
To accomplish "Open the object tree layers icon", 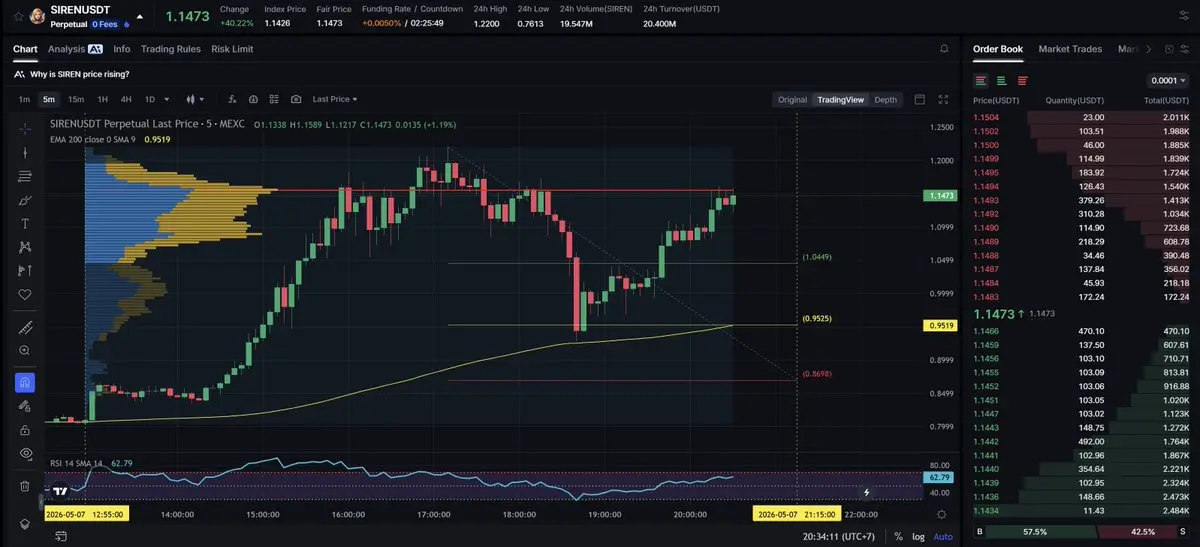I will tap(25, 524).
